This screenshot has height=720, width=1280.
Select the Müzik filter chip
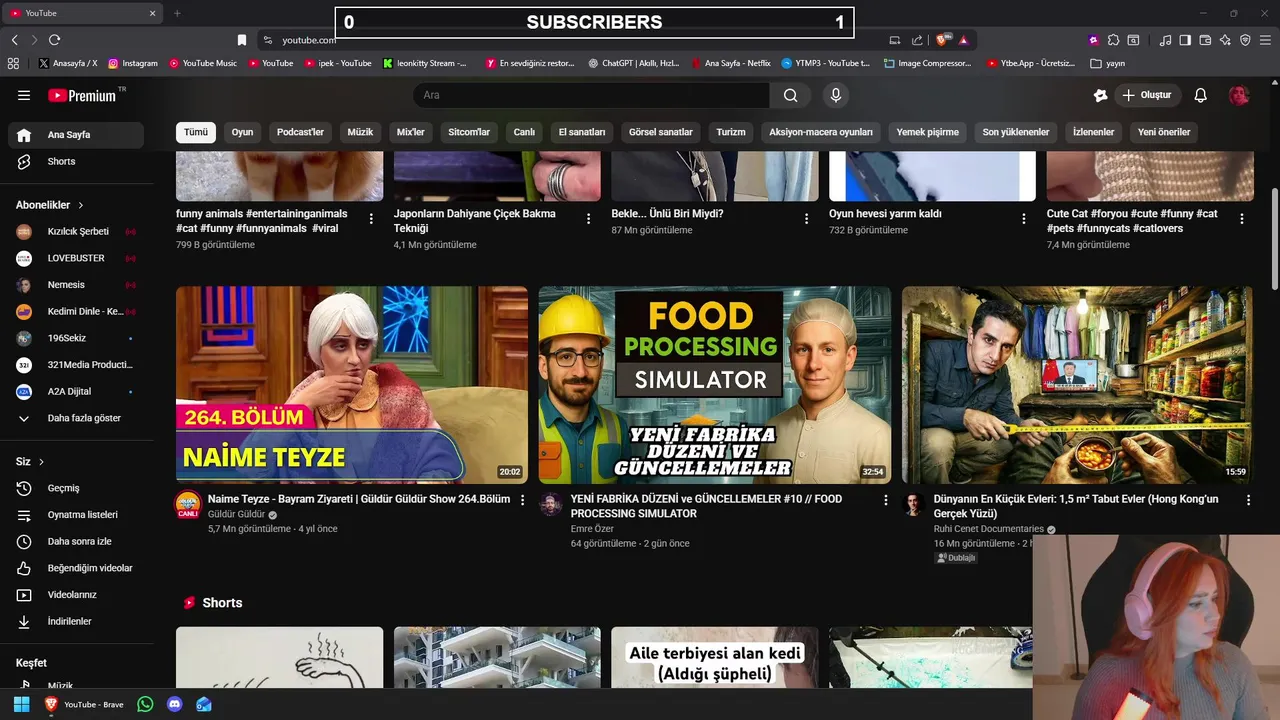[x=360, y=132]
